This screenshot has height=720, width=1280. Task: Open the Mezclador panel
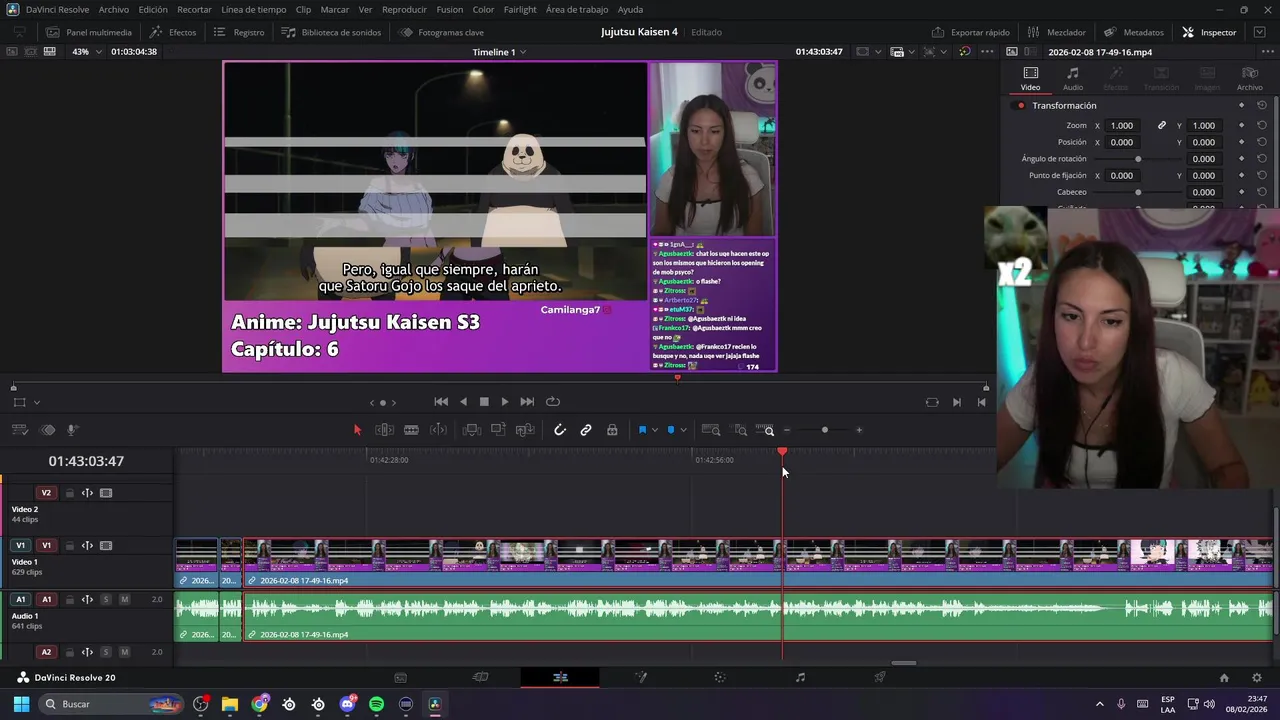coord(1056,32)
